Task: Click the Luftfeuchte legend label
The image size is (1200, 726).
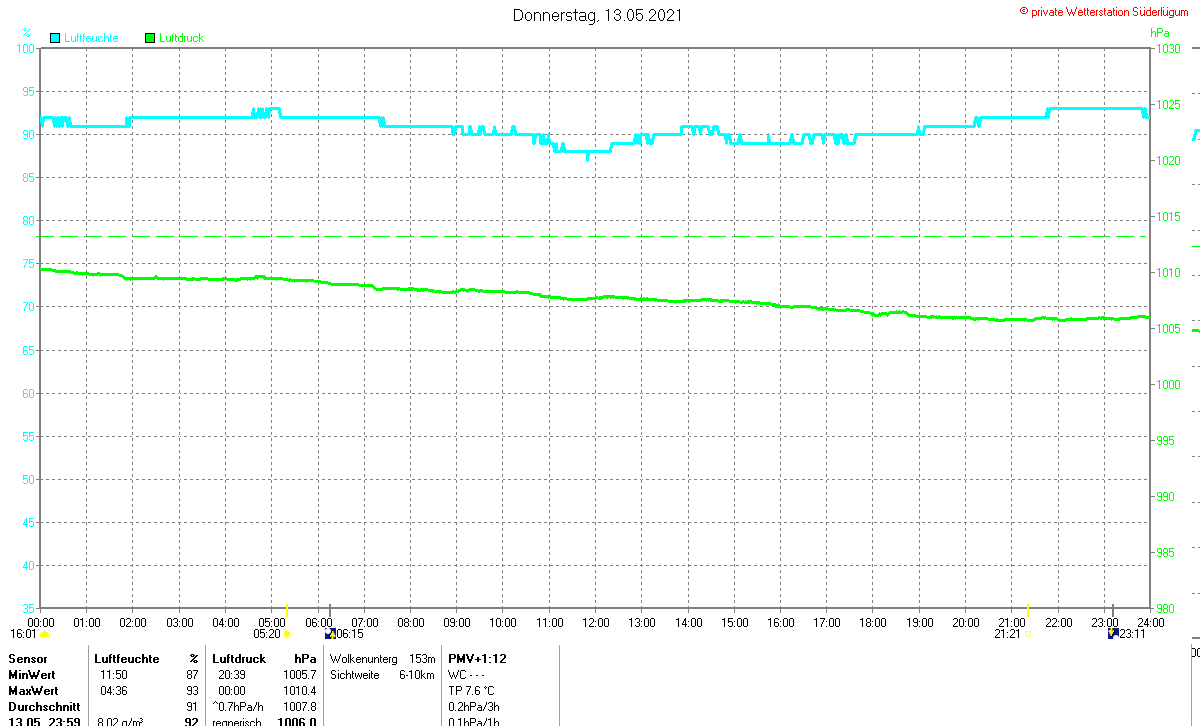Action: tap(91, 38)
